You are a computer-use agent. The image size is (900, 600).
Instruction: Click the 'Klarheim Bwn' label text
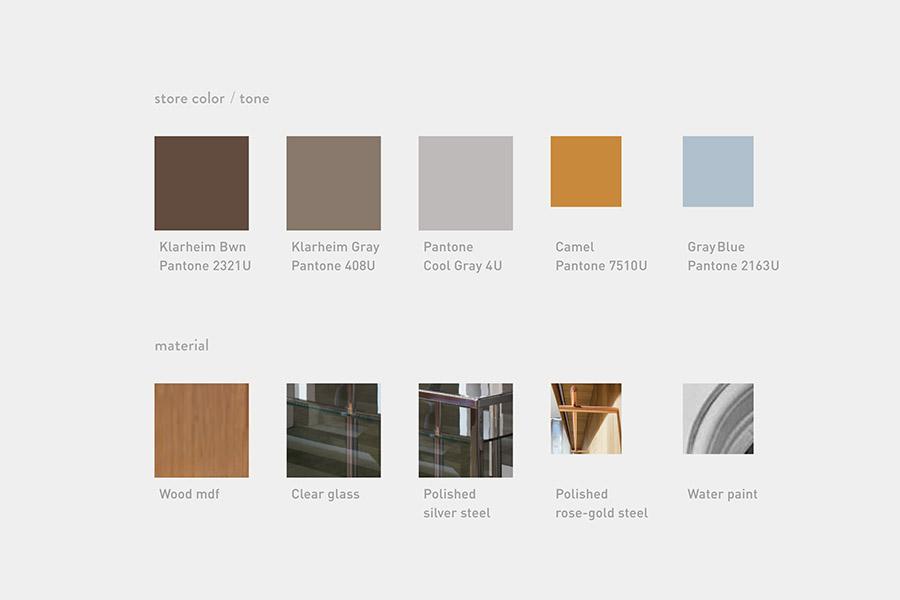pyautogui.click(x=203, y=247)
